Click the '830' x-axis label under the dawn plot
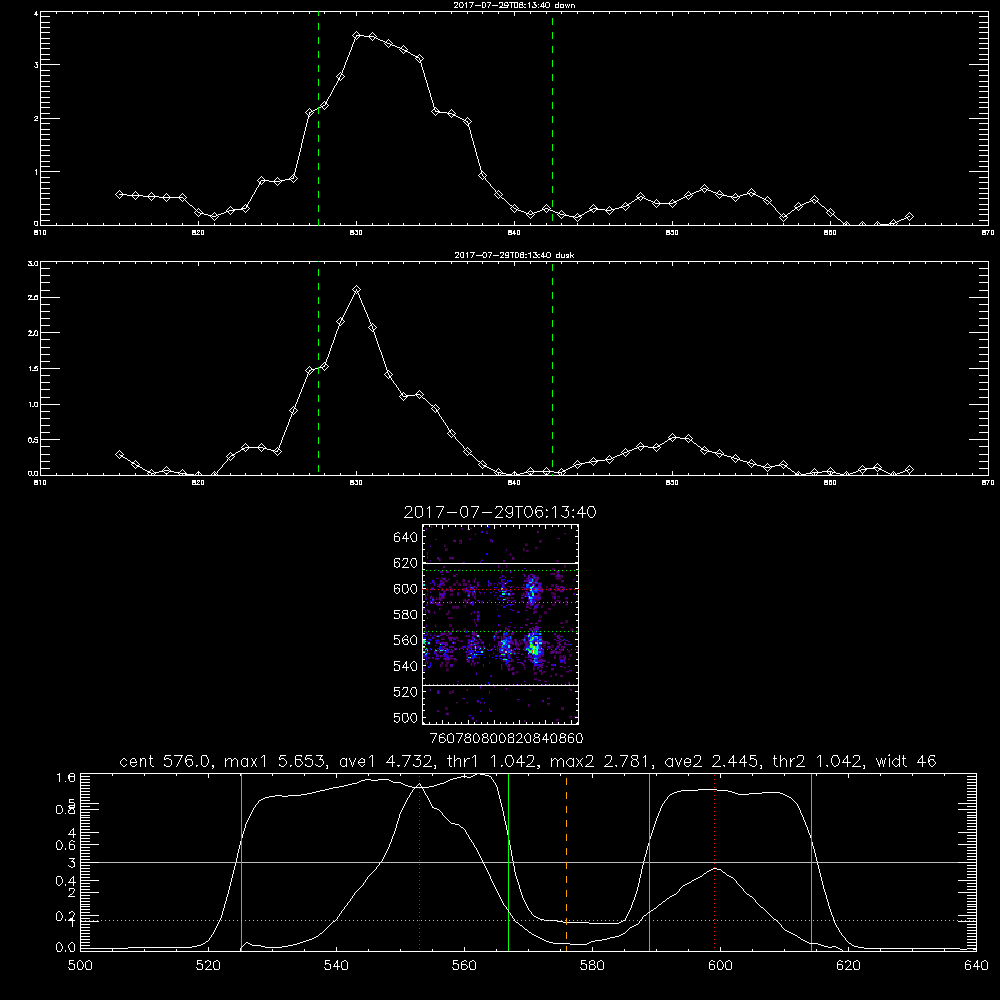 click(356, 233)
